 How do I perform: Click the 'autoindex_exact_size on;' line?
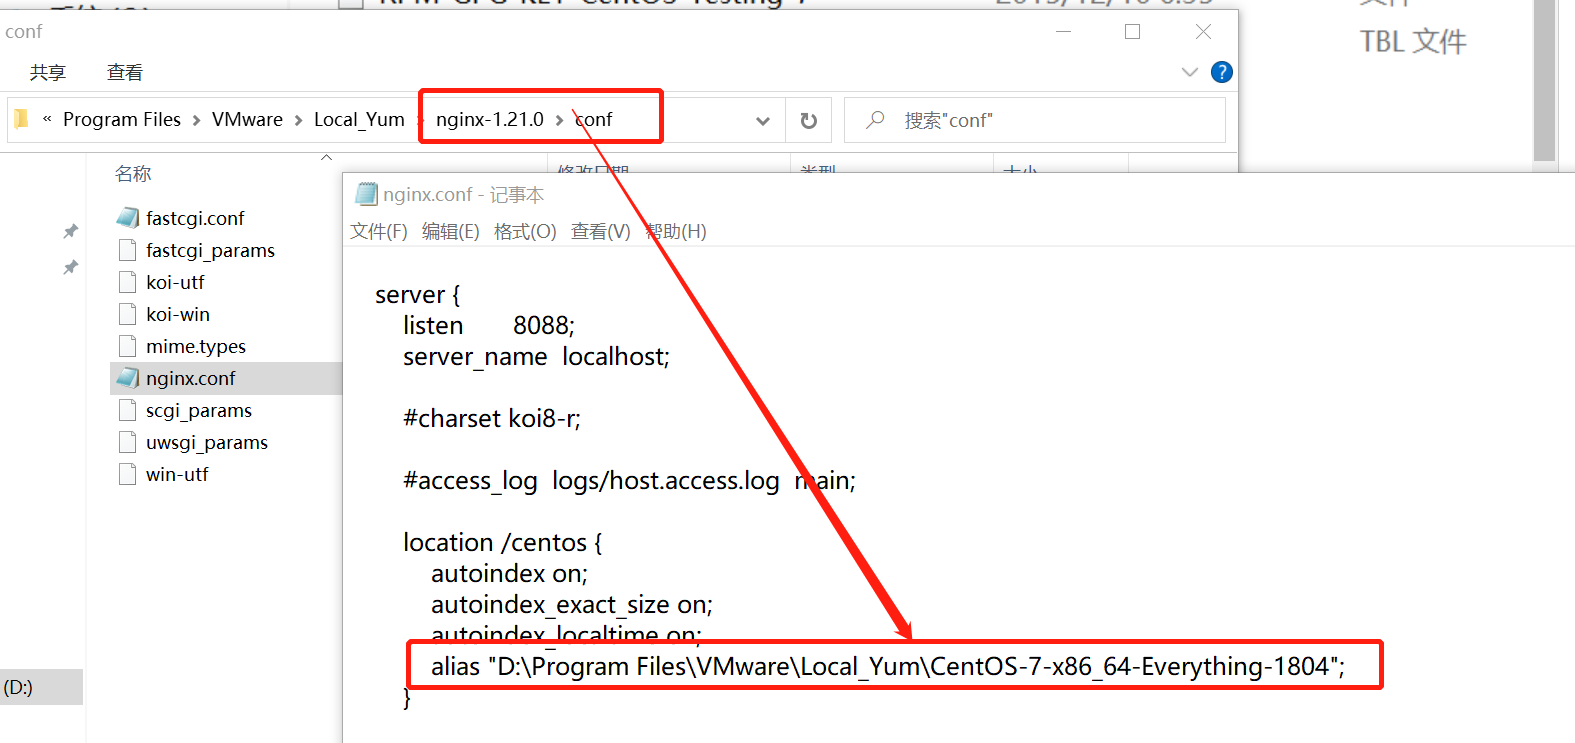[x=572, y=604]
